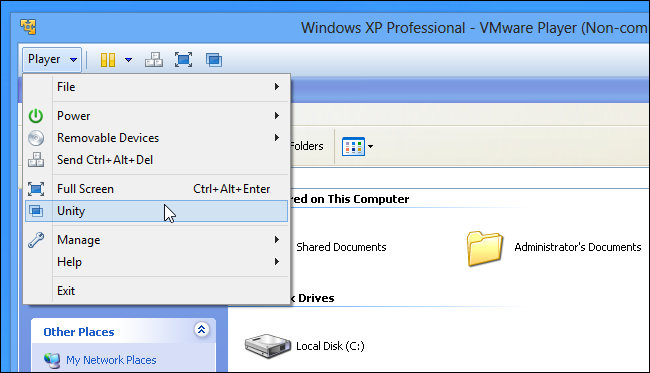Expand the File submenu arrow
Screen dimensions: 650x373
276,87
